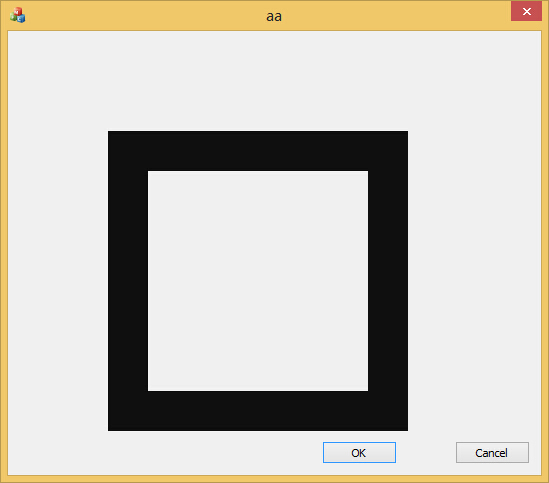The height and width of the screenshot is (483, 549).
Task: Dismiss dialog with the Cancel button
Action: [x=492, y=452]
